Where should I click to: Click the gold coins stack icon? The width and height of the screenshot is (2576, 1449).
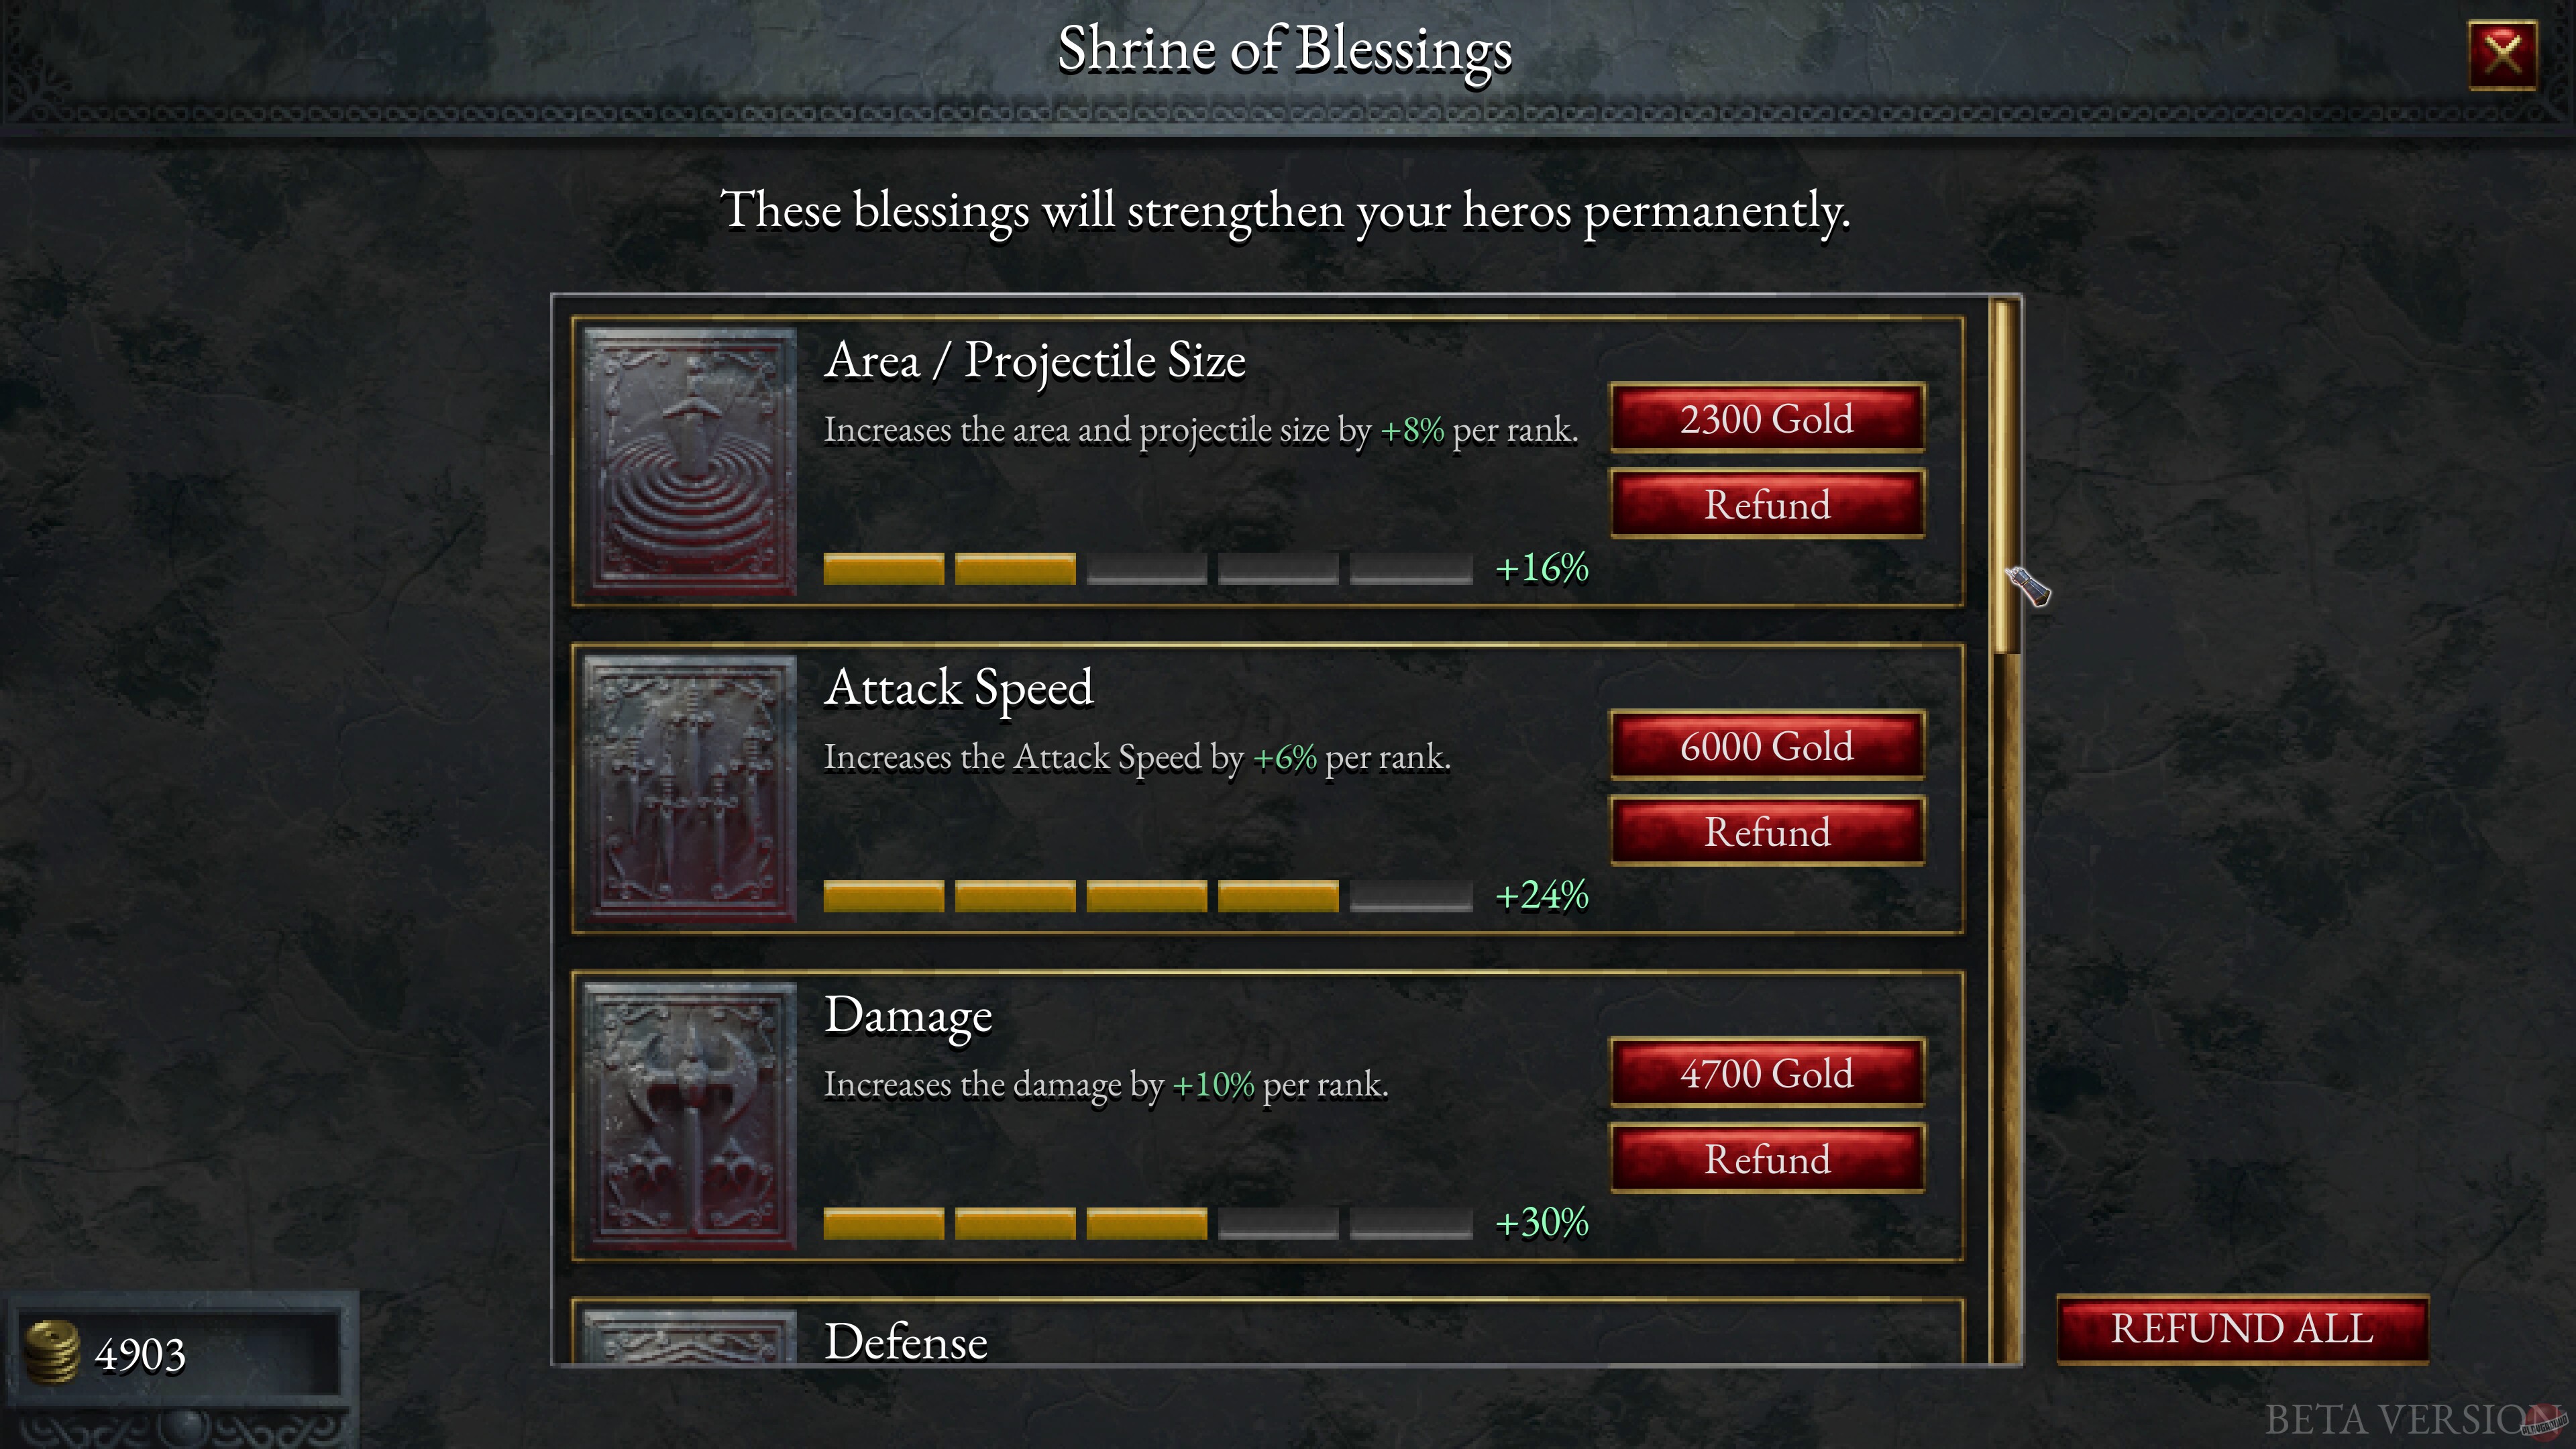tap(52, 1352)
